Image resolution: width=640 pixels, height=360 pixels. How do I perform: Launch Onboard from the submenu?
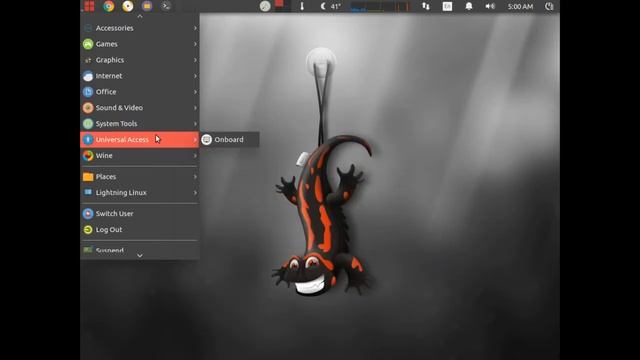click(229, 140)
